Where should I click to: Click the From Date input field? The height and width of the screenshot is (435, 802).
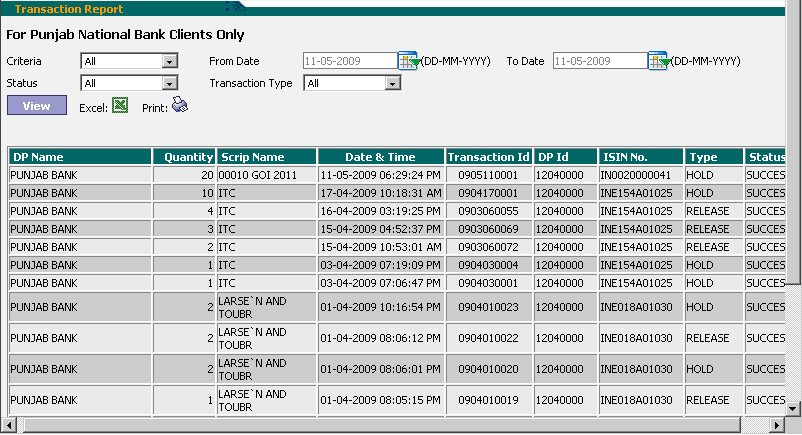[350, 61]
